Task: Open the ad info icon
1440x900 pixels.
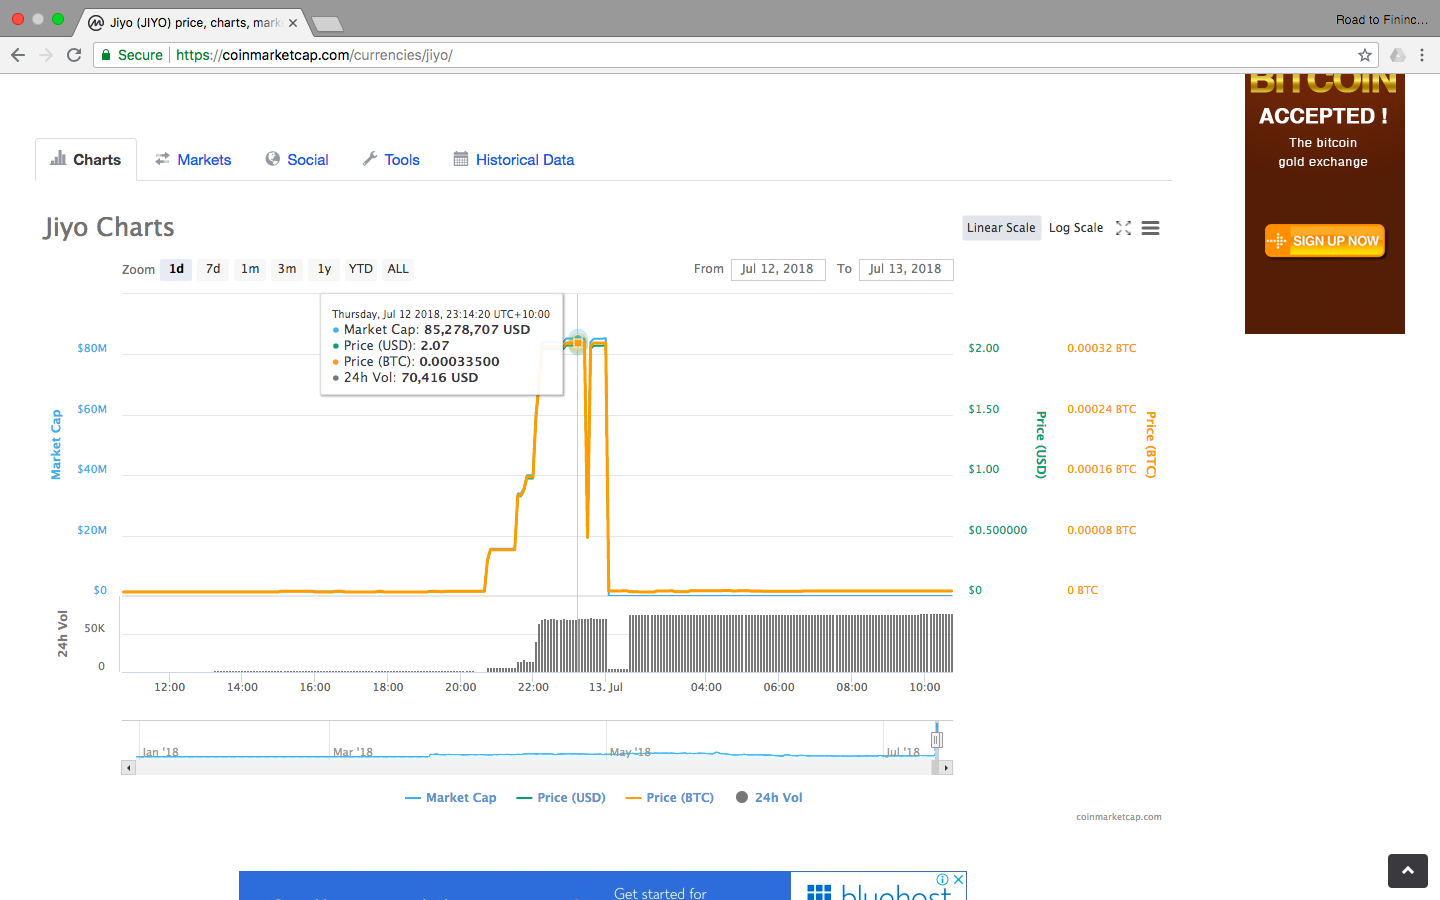Action: pos(942,880)
